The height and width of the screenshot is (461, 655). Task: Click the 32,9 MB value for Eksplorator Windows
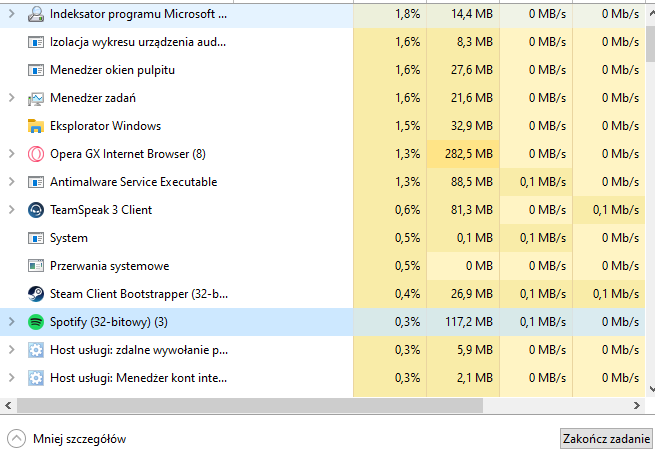point(472,126)
